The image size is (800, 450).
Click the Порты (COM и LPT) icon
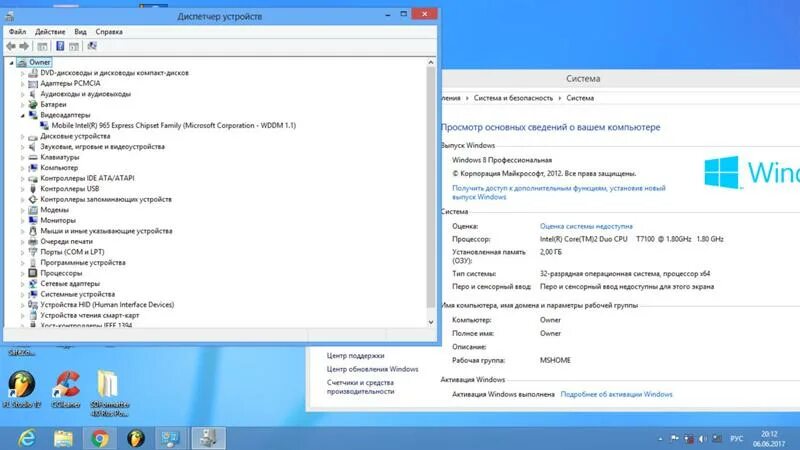33,252
